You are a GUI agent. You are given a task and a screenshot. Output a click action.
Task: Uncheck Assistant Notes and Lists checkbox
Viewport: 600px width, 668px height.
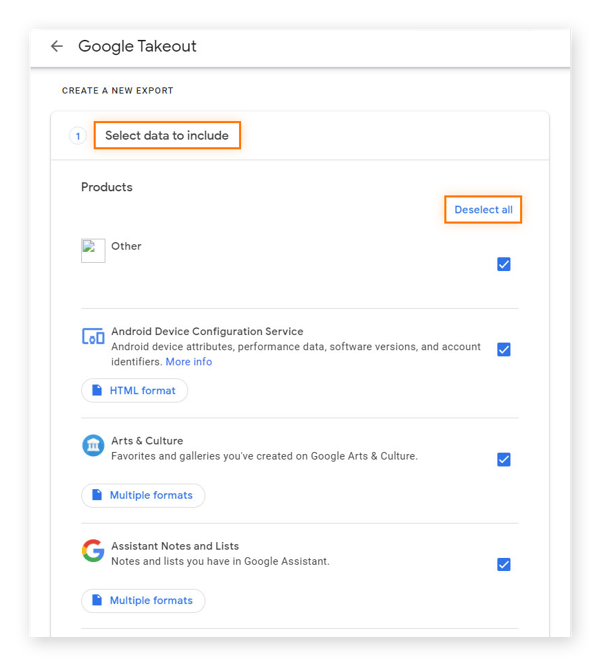504,564
